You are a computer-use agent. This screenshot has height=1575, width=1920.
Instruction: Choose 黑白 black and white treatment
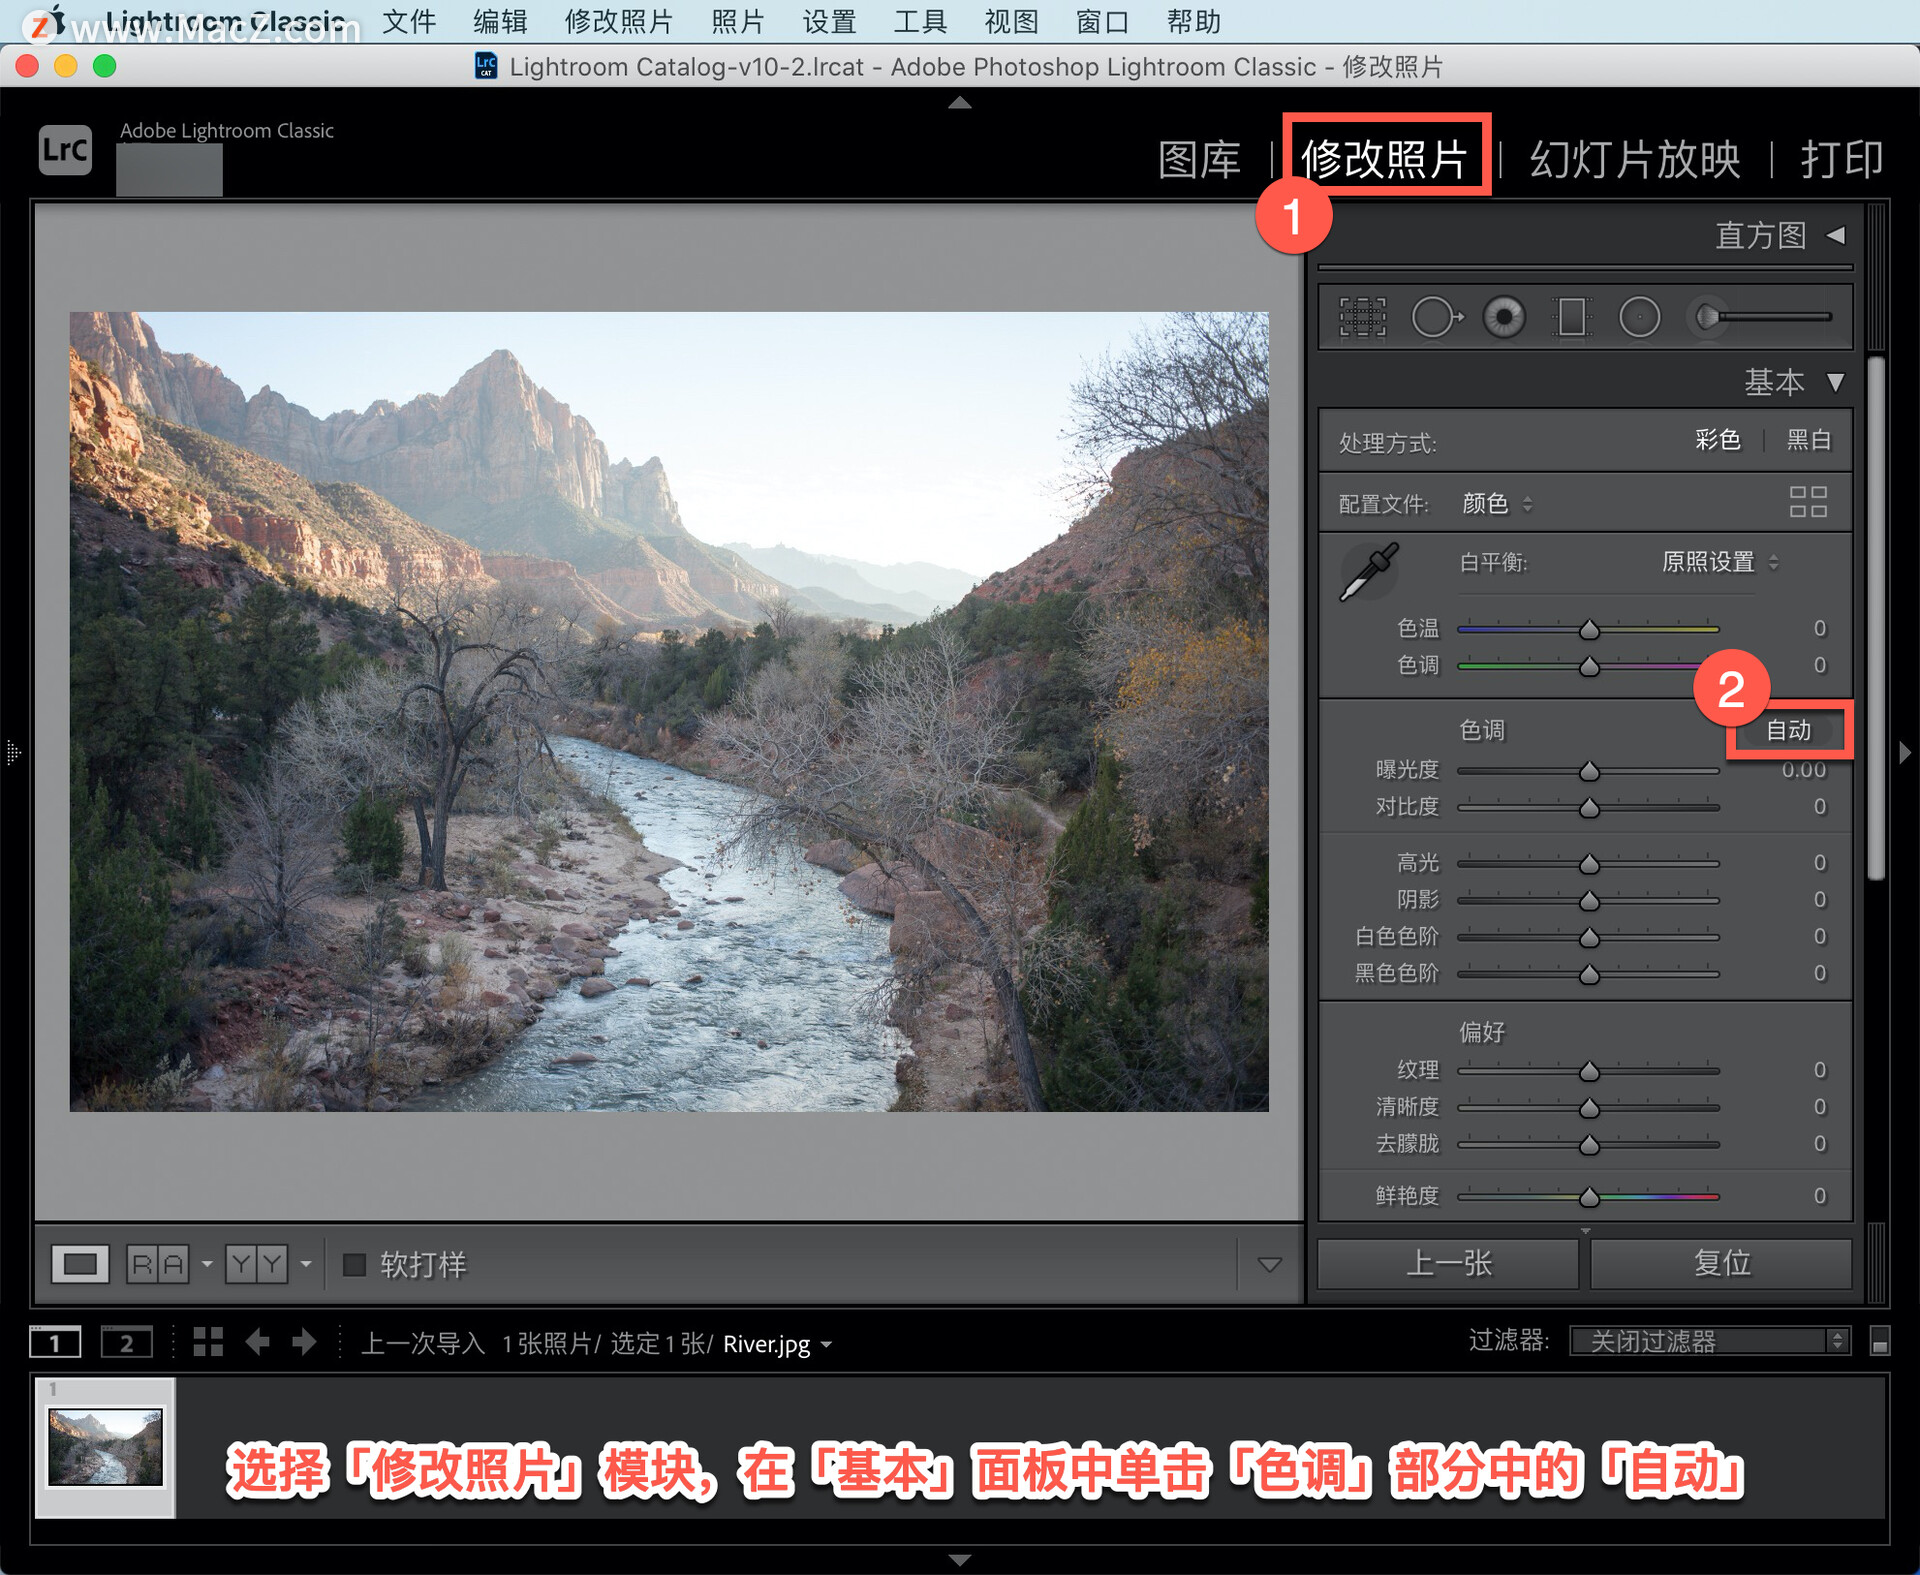pos(1808,440)
